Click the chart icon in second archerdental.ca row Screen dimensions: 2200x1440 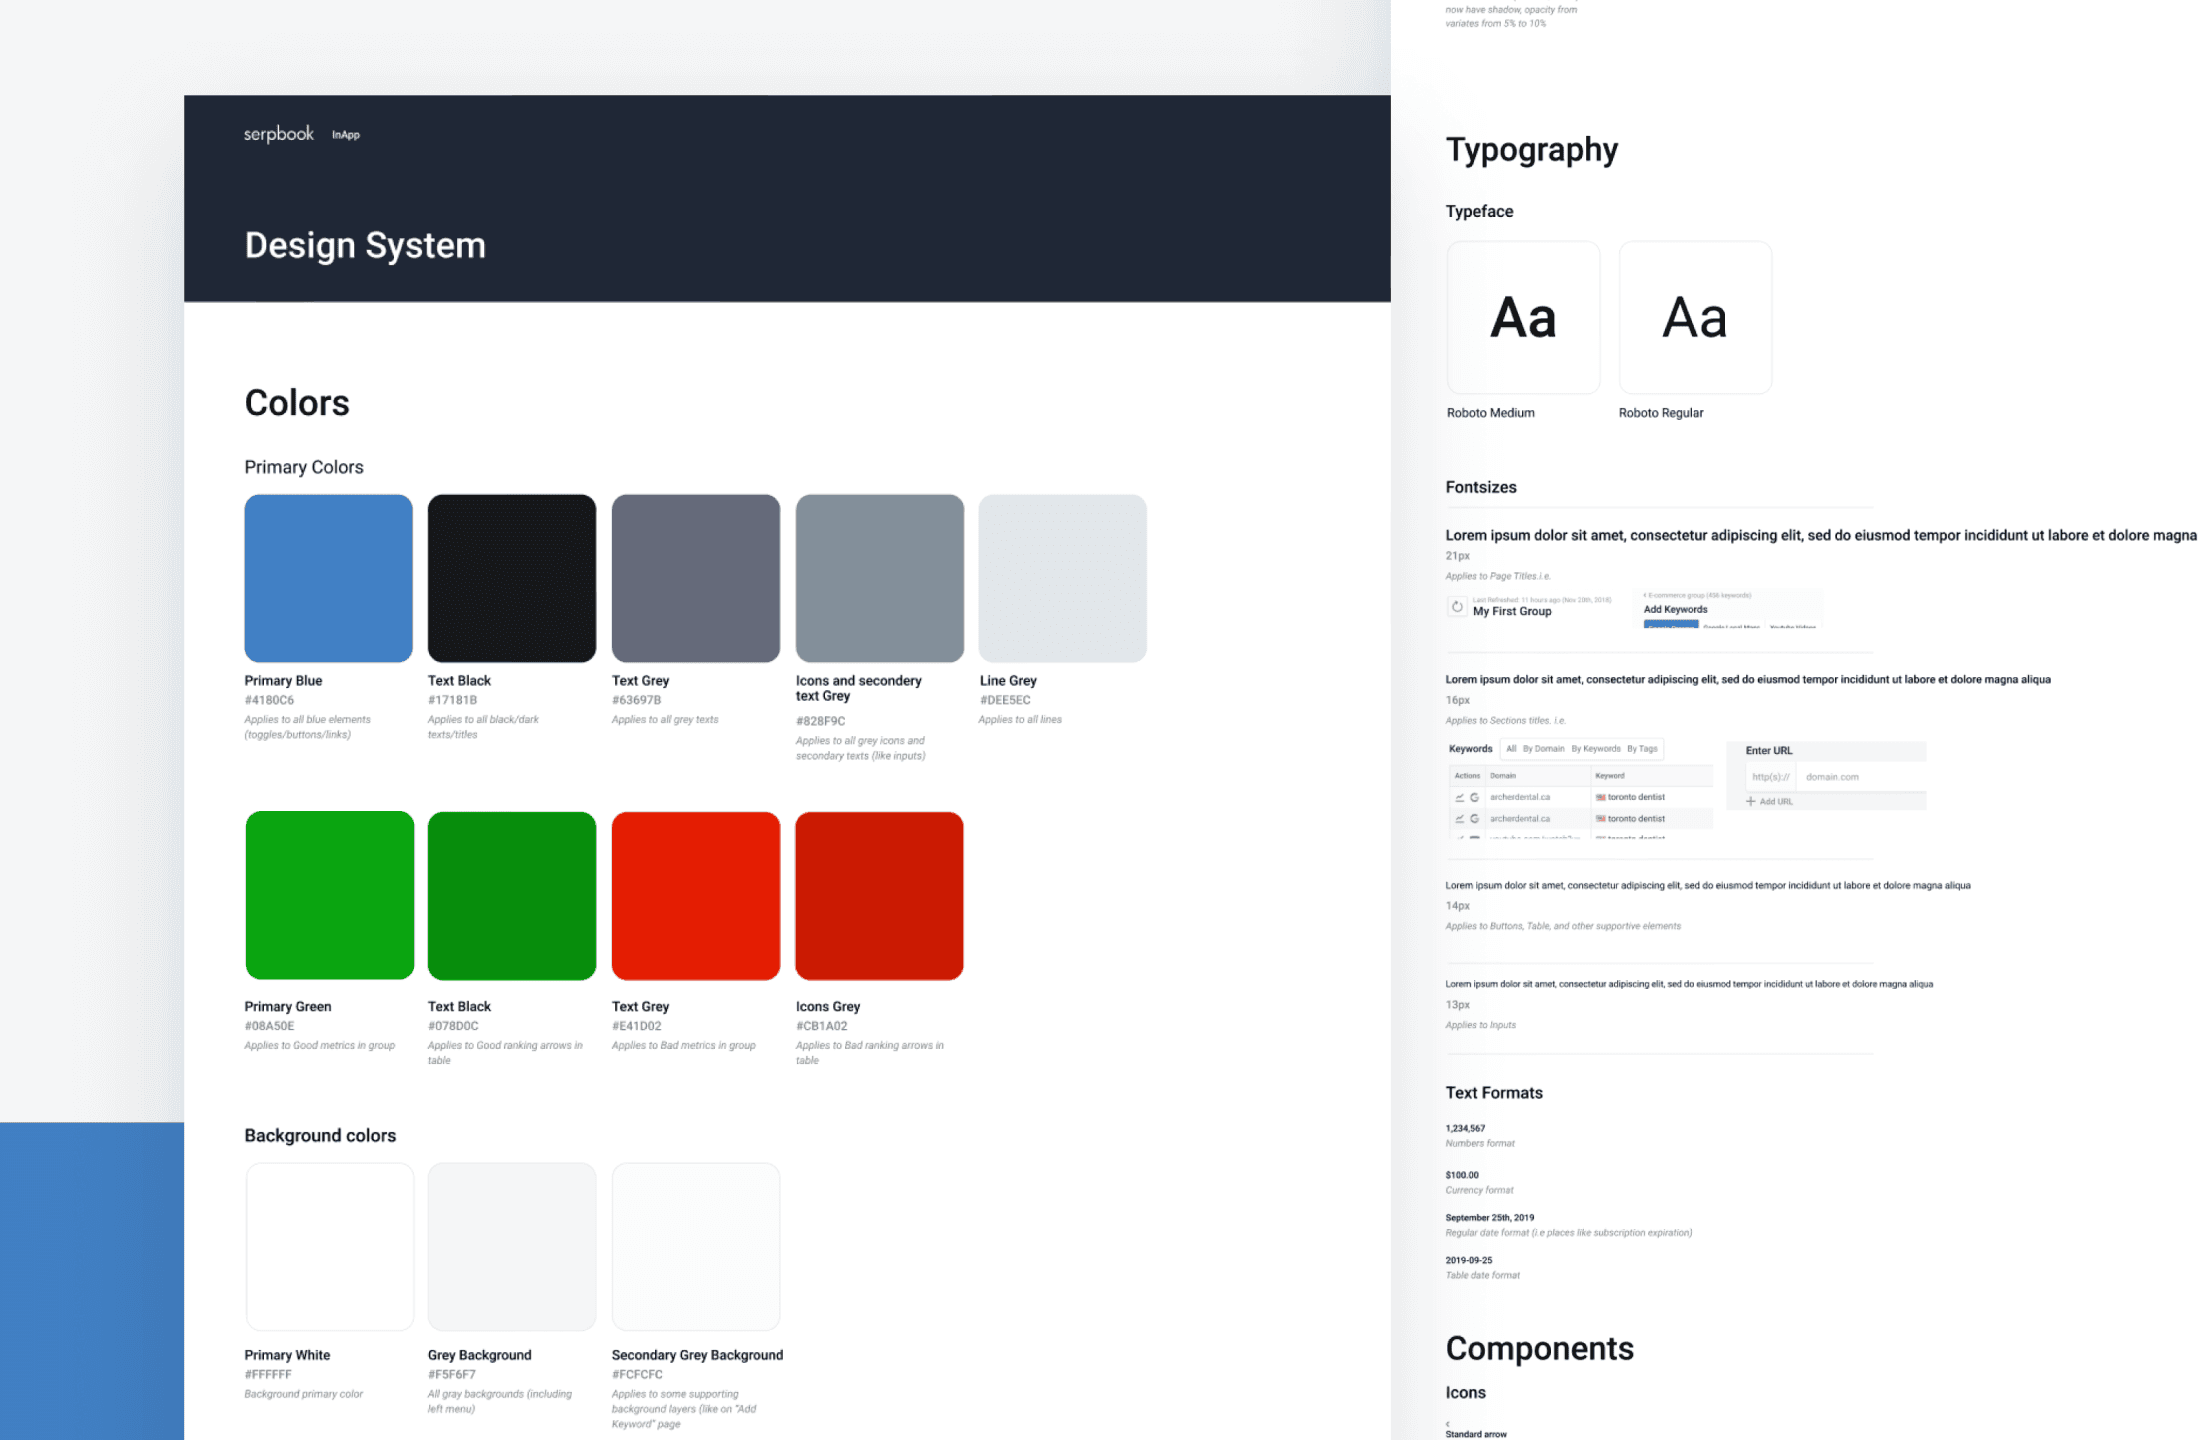1460,819
